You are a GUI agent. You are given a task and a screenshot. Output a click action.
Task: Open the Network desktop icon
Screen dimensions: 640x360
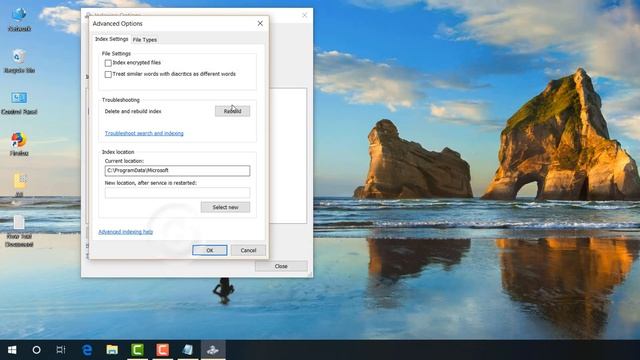(x=19, y=19)
